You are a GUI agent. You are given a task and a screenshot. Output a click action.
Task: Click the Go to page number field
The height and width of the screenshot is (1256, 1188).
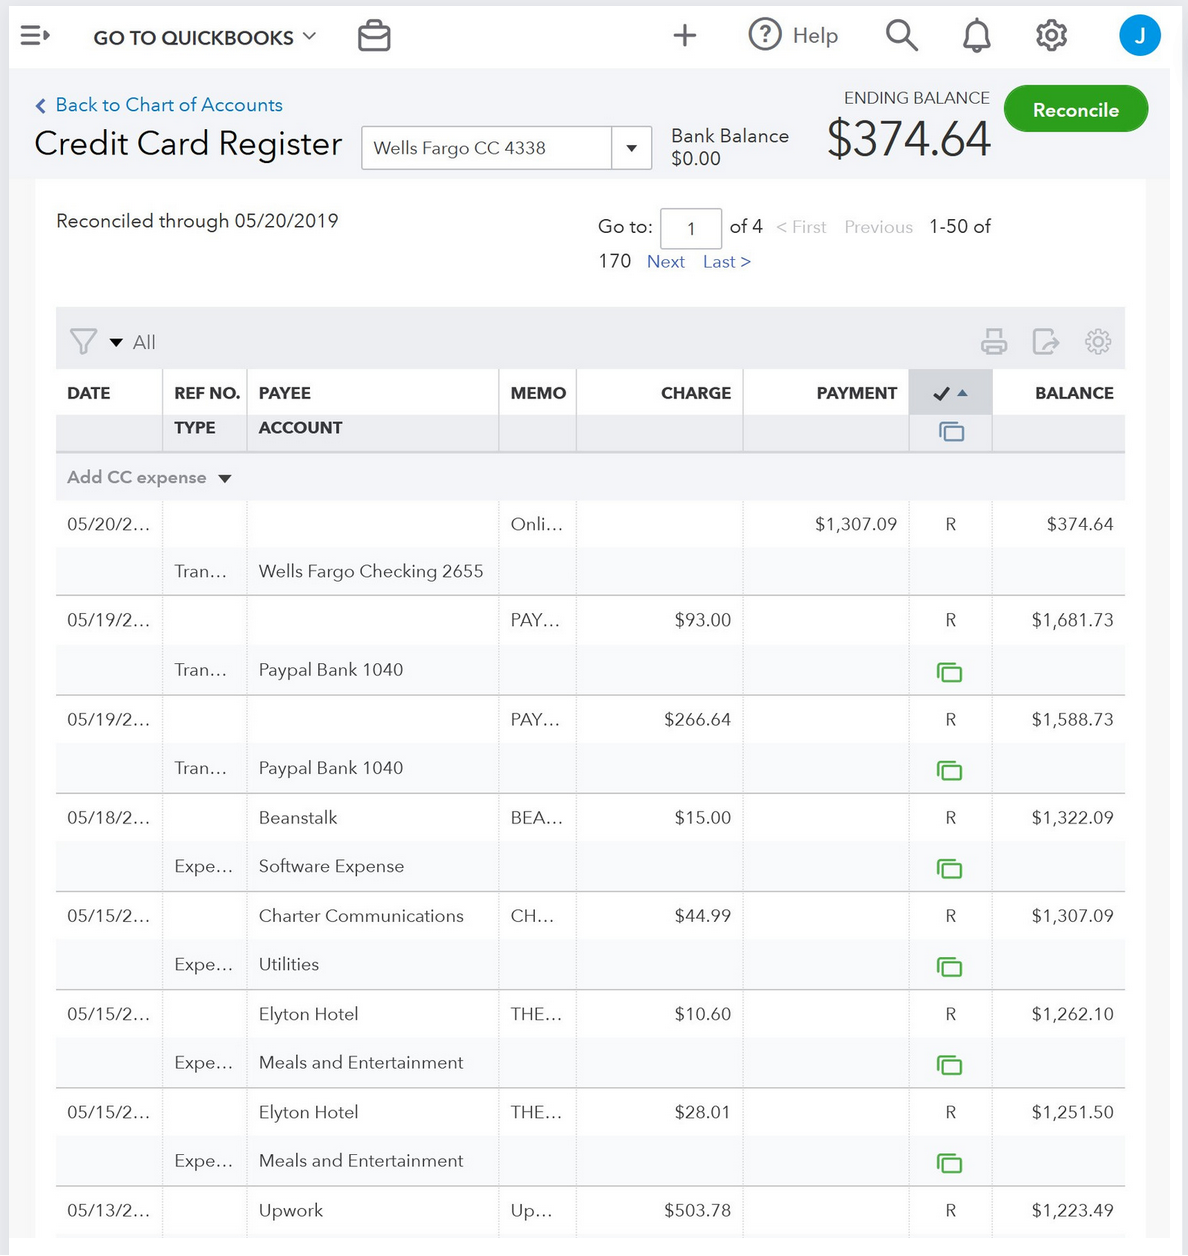coord(691,228)
